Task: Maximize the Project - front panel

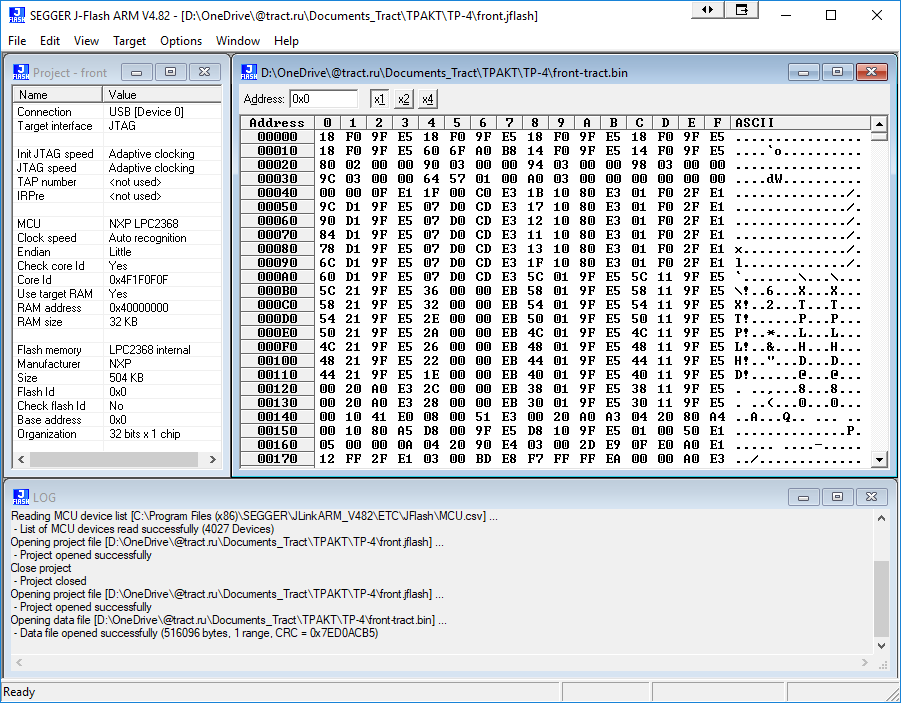Action: [x=171, y=72]
